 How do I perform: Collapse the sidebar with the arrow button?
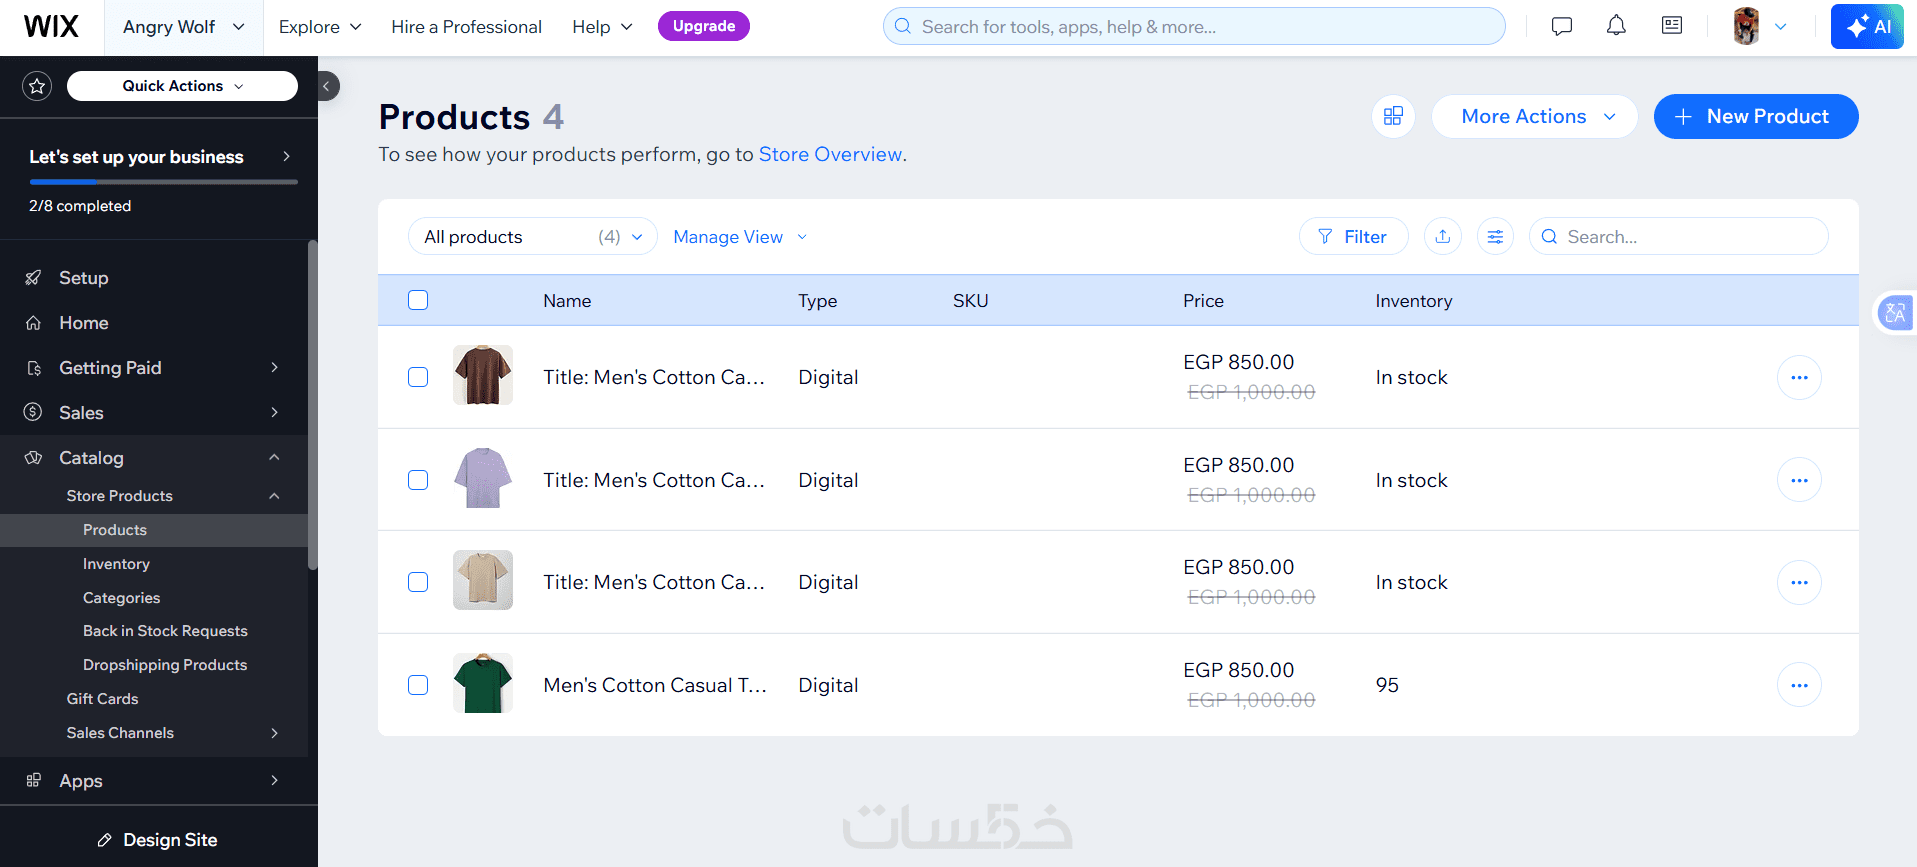(326, 86)
